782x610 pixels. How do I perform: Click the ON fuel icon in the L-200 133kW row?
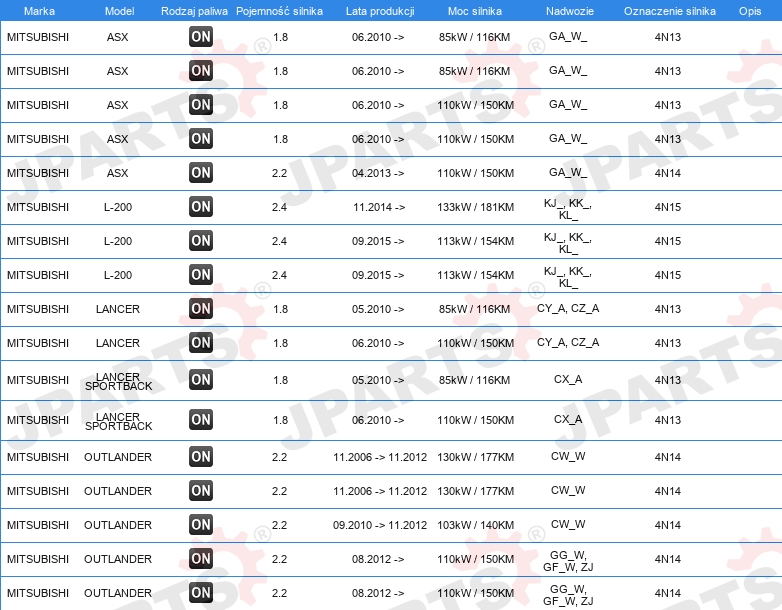click(201, 206)
